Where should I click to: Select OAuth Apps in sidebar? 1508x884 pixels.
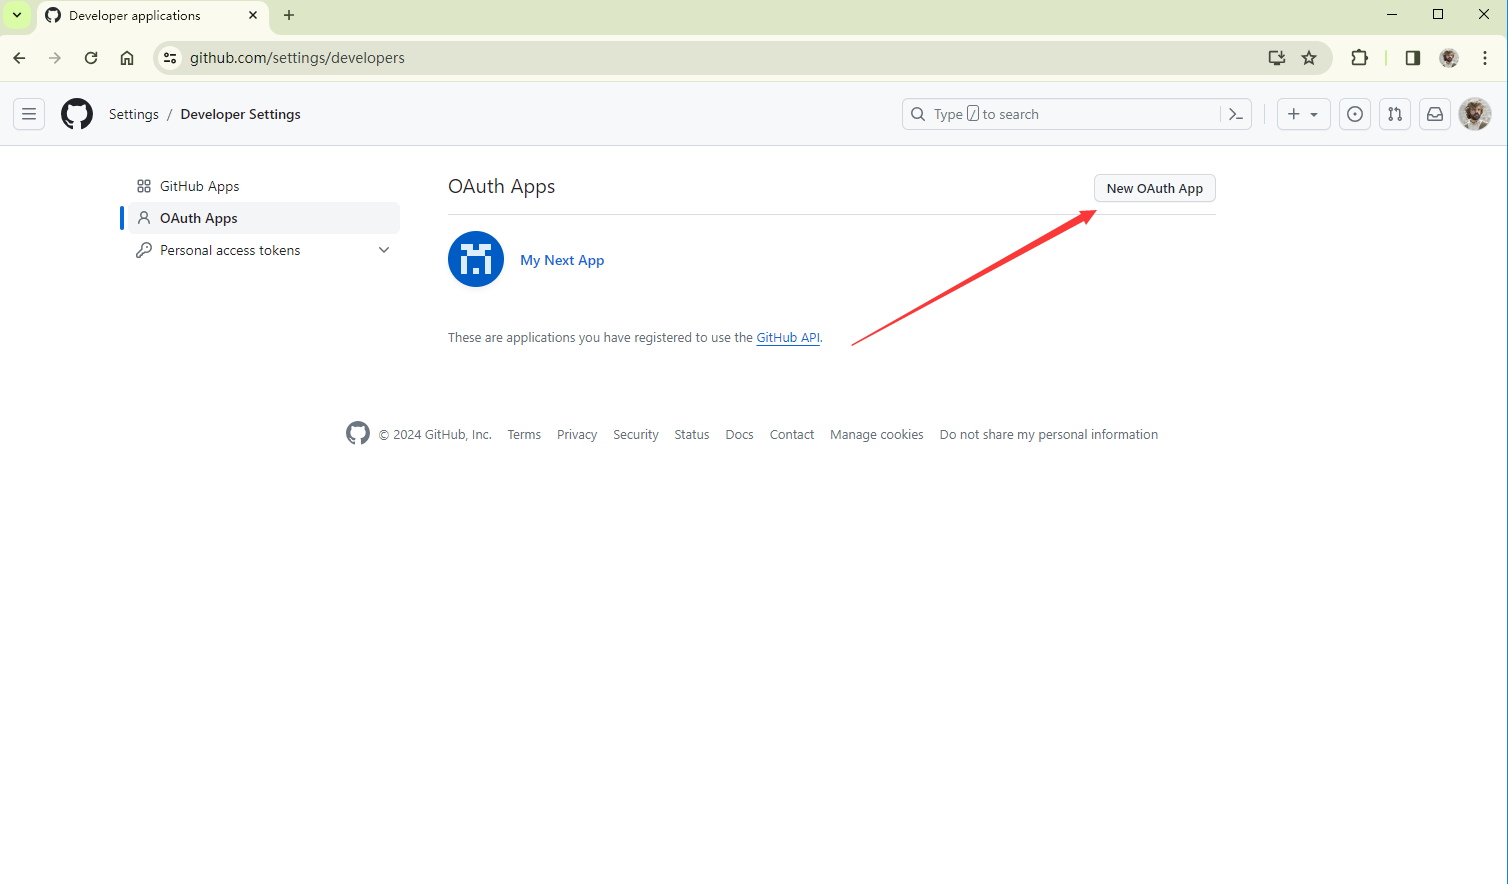coord(264,218)
